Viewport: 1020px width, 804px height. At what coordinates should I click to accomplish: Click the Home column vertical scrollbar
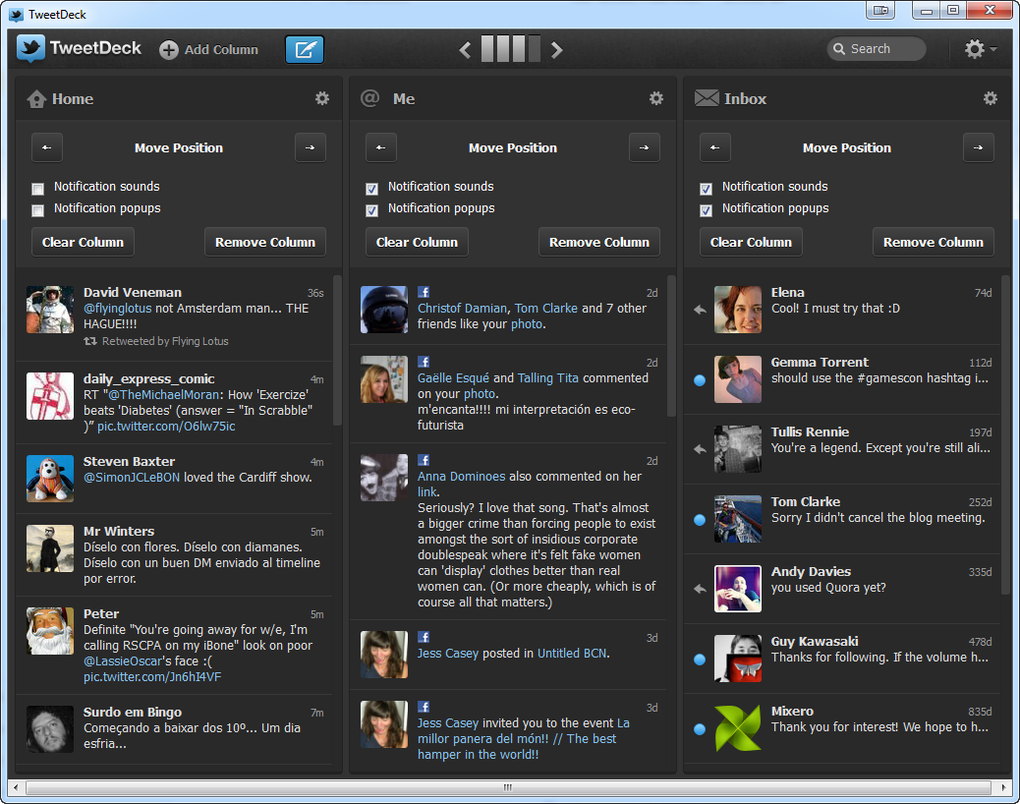click(337, 350)
